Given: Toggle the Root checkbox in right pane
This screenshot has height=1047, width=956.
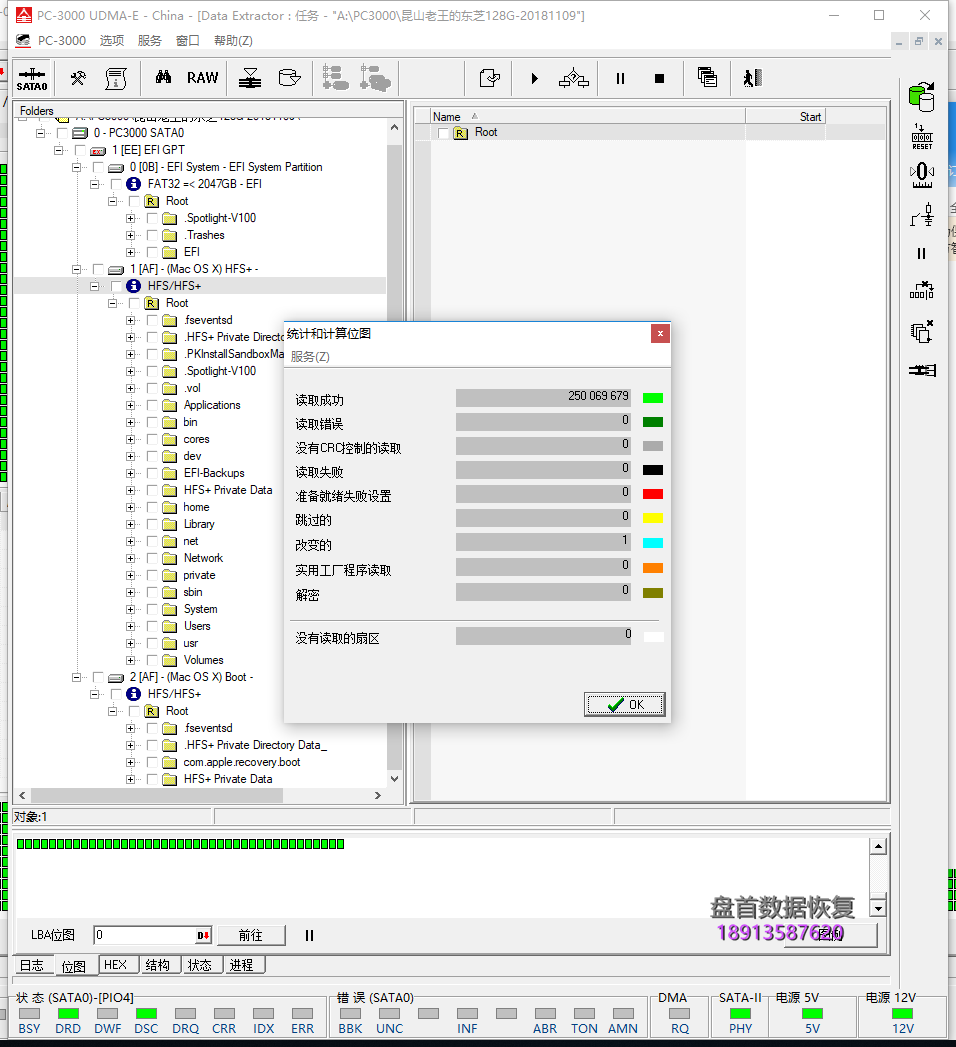Looking at the screenshot, I should coord(444,133).
